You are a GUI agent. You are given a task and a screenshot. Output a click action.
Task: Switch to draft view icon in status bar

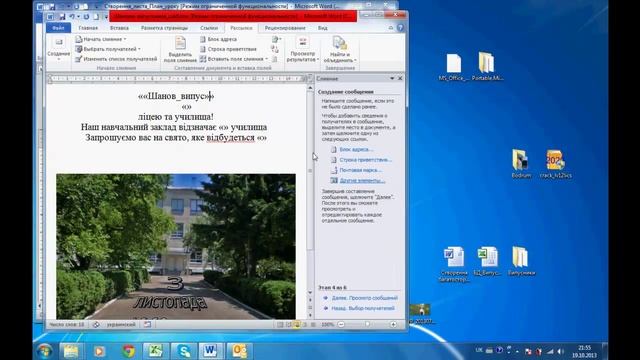click(313, 324)
